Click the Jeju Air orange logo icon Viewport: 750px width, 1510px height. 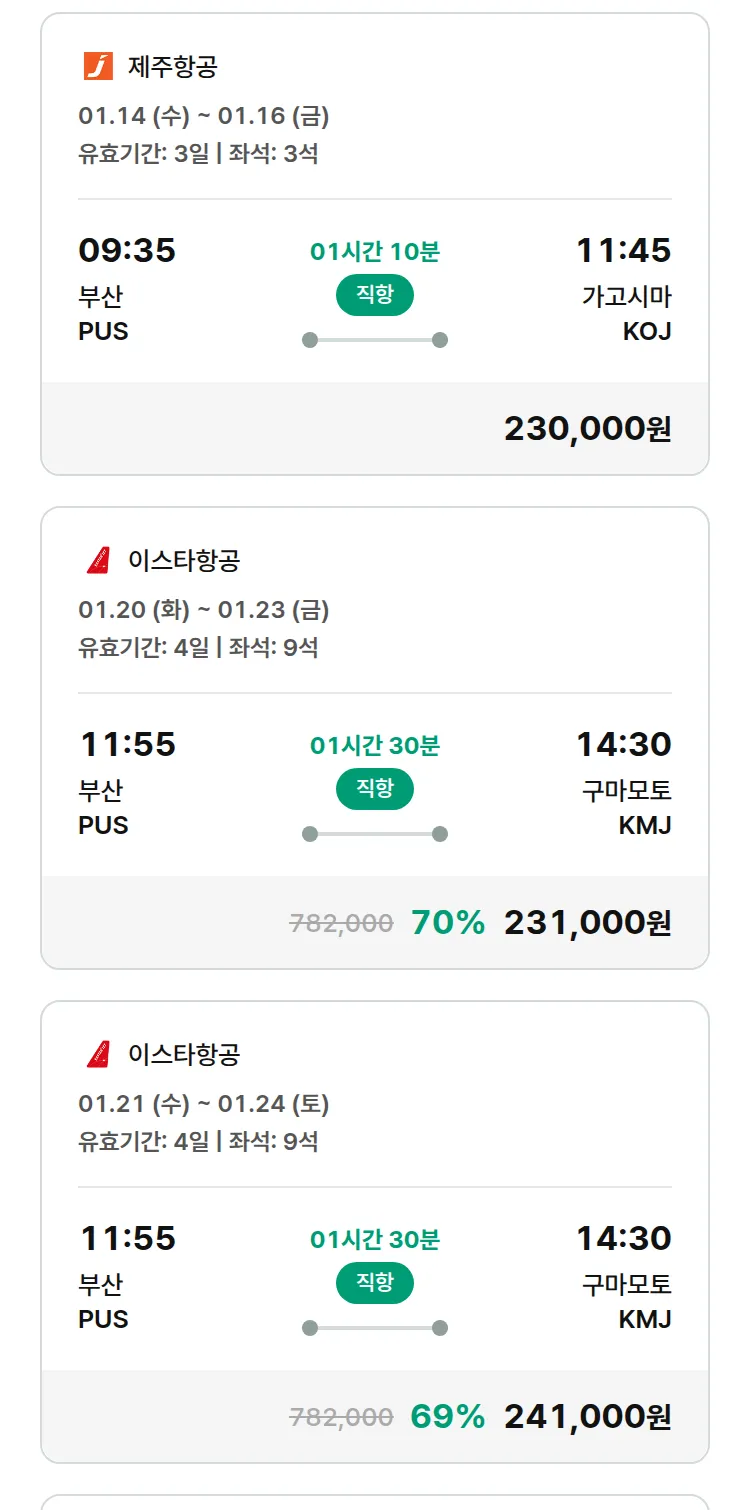98,67
